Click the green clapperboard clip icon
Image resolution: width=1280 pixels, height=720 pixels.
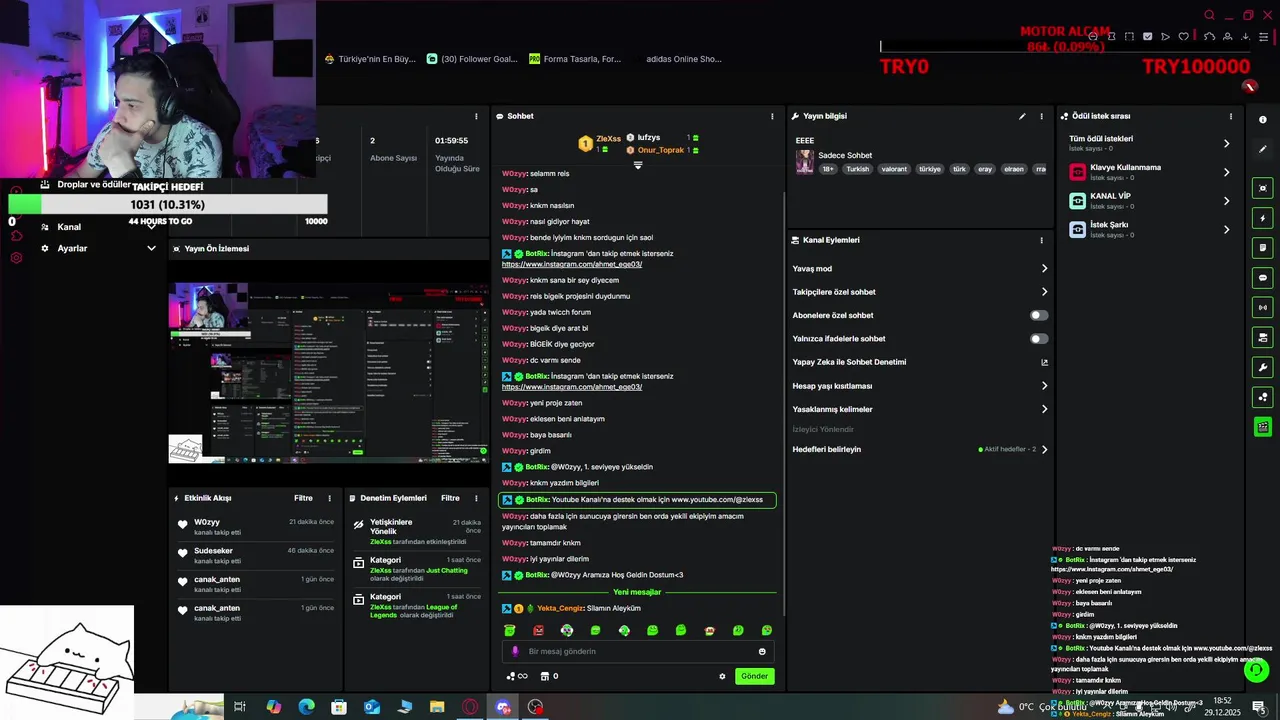coord(1263,427)
